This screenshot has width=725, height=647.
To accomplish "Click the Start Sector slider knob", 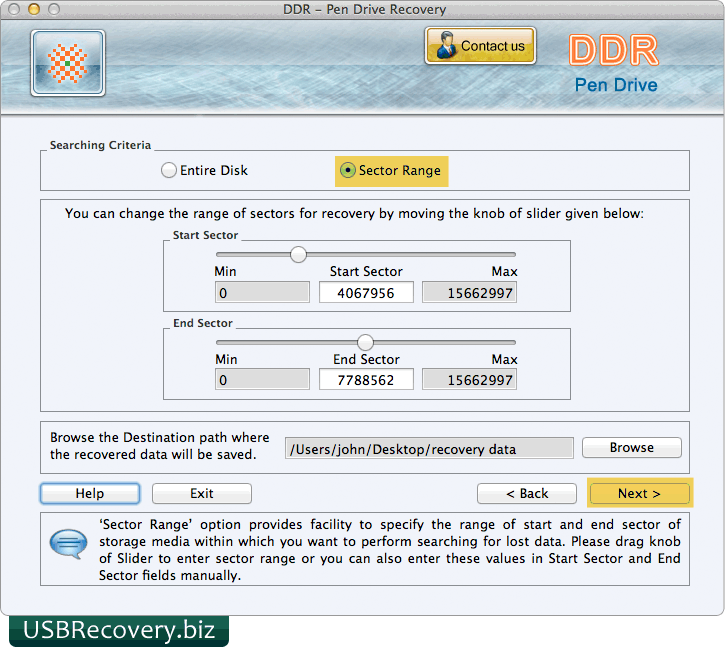I will click(298, 254).
